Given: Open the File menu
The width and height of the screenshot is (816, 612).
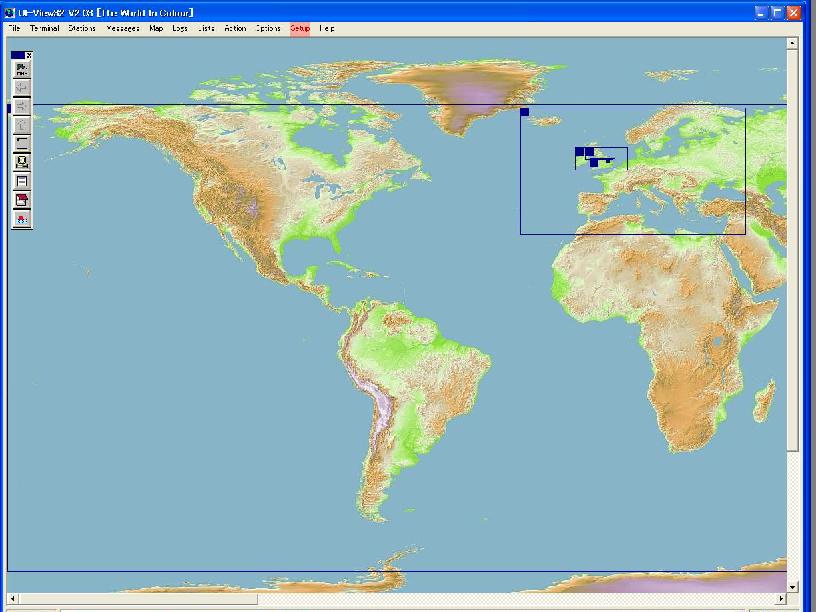Looking at the screenshot, I should [x=14, y=28].
